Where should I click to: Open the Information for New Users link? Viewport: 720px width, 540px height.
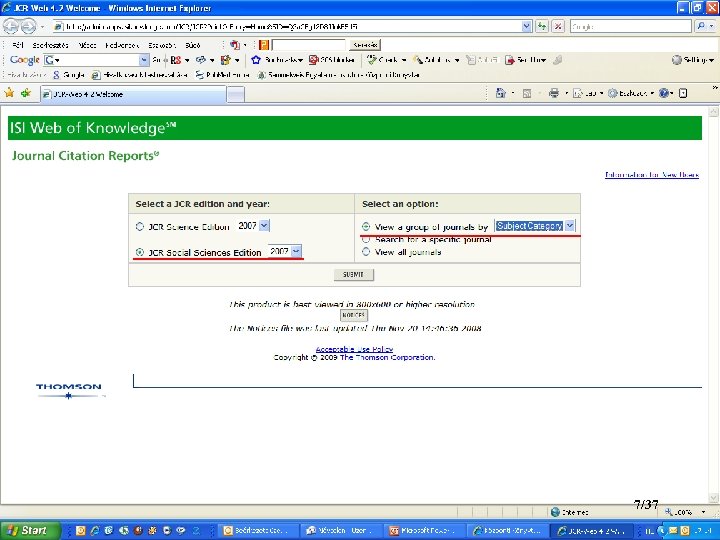pyautogui.click(x=652, y=174)
